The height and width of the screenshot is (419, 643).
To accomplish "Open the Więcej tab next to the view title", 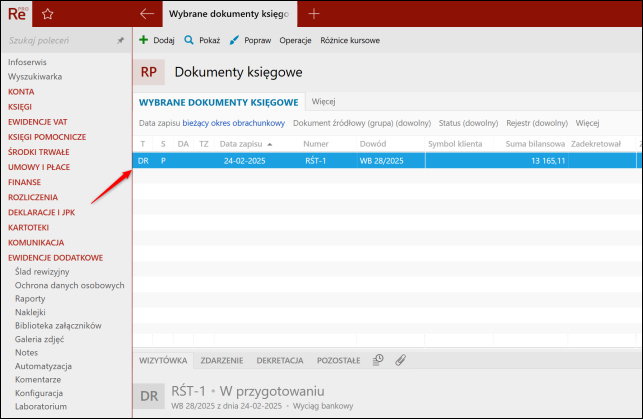I will 324,102.
